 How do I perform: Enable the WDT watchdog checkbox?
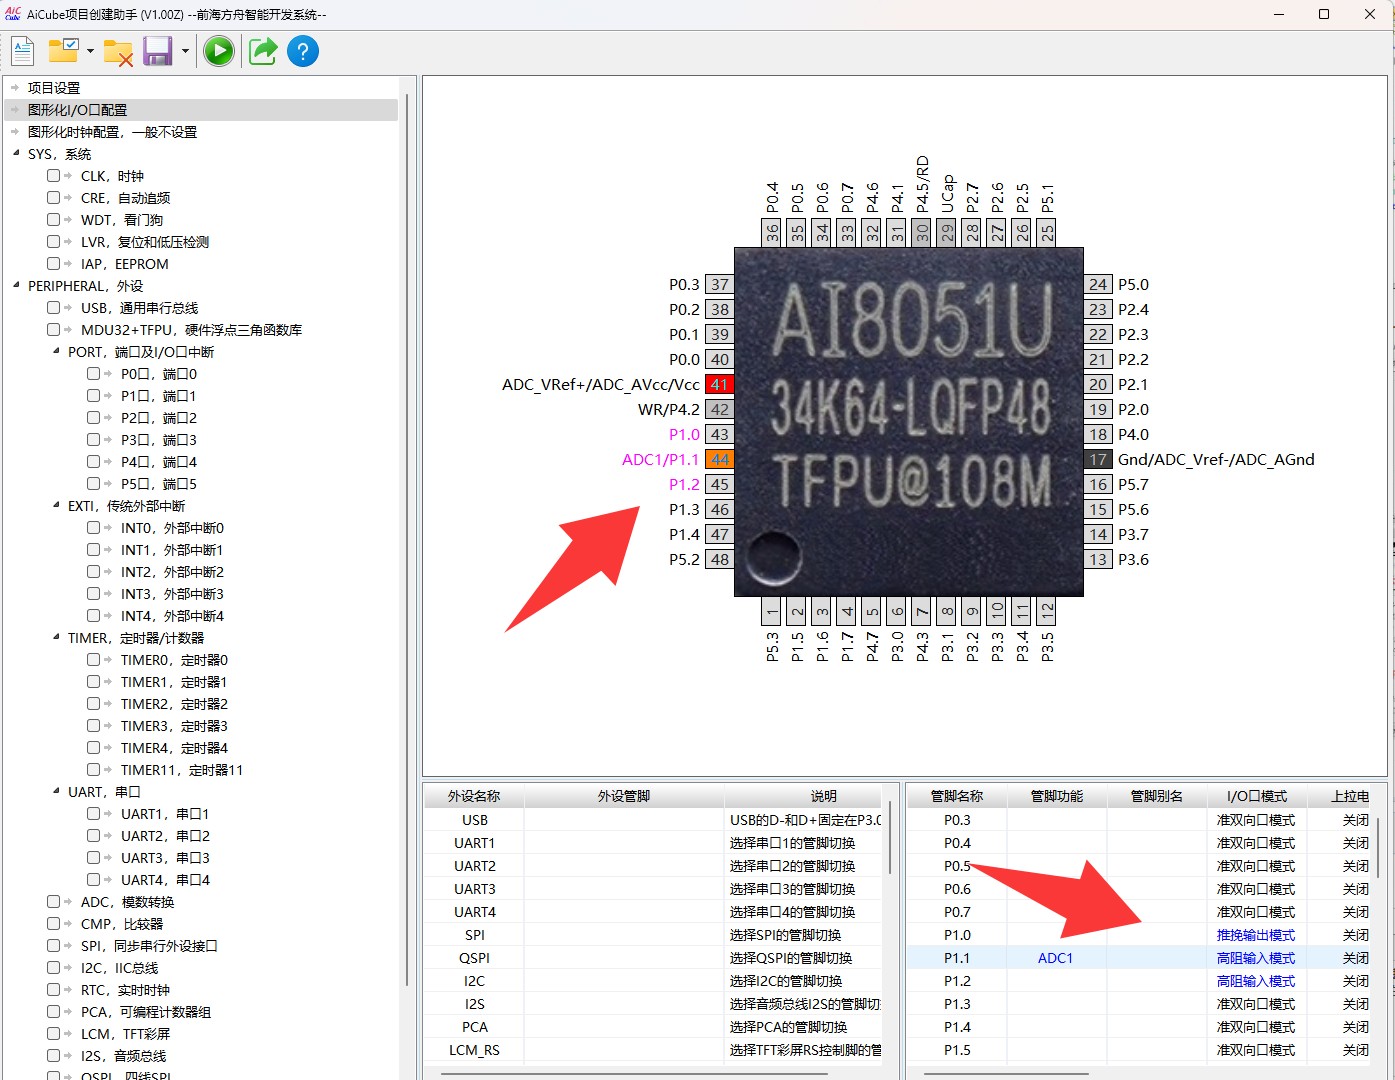pos(54,220)
